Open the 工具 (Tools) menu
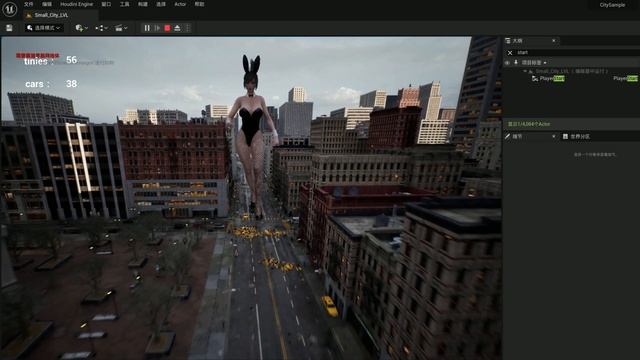This screenshot has height=360, width=640. pos(124,4)
